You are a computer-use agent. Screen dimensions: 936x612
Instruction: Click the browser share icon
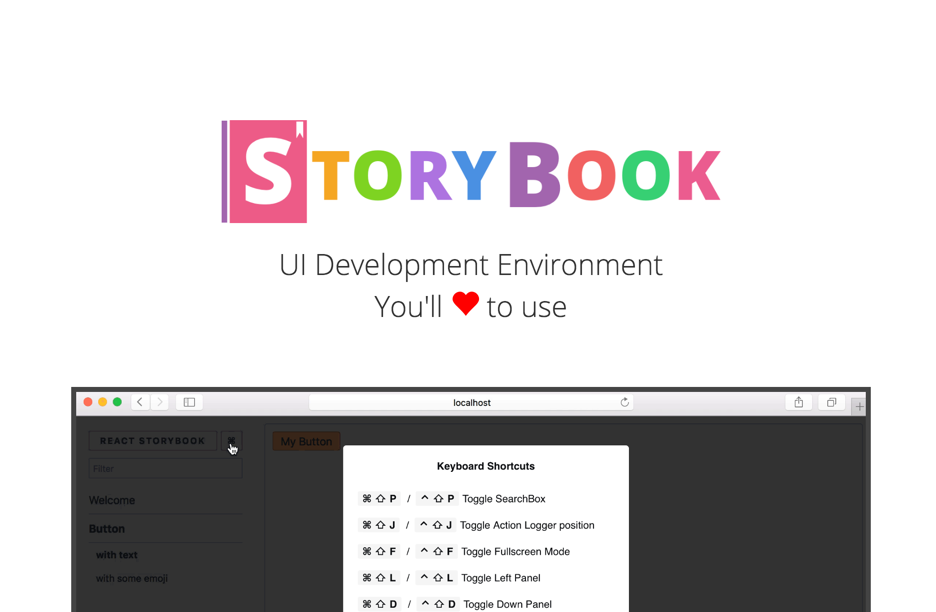[x=798, y=402]
